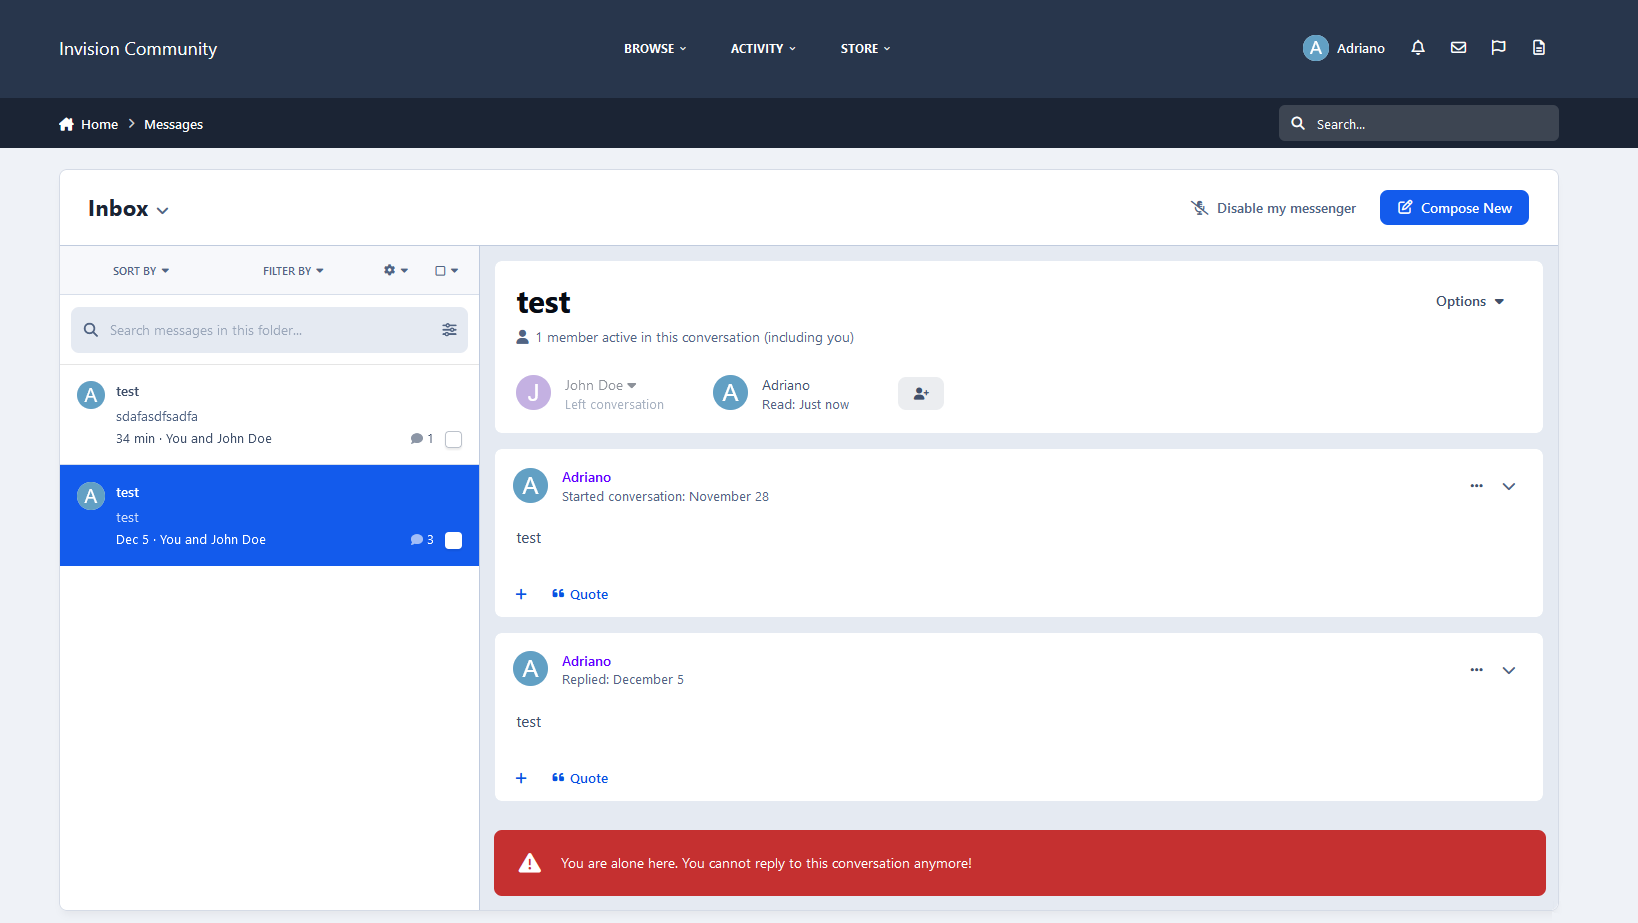
Task: Open the notifications bell icon
Action: [x=1417, y=48]
